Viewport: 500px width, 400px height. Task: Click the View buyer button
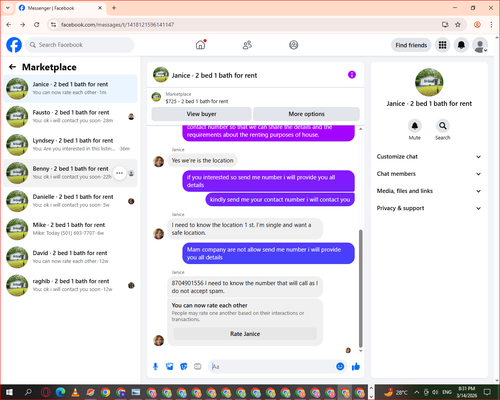pos(201,114)
